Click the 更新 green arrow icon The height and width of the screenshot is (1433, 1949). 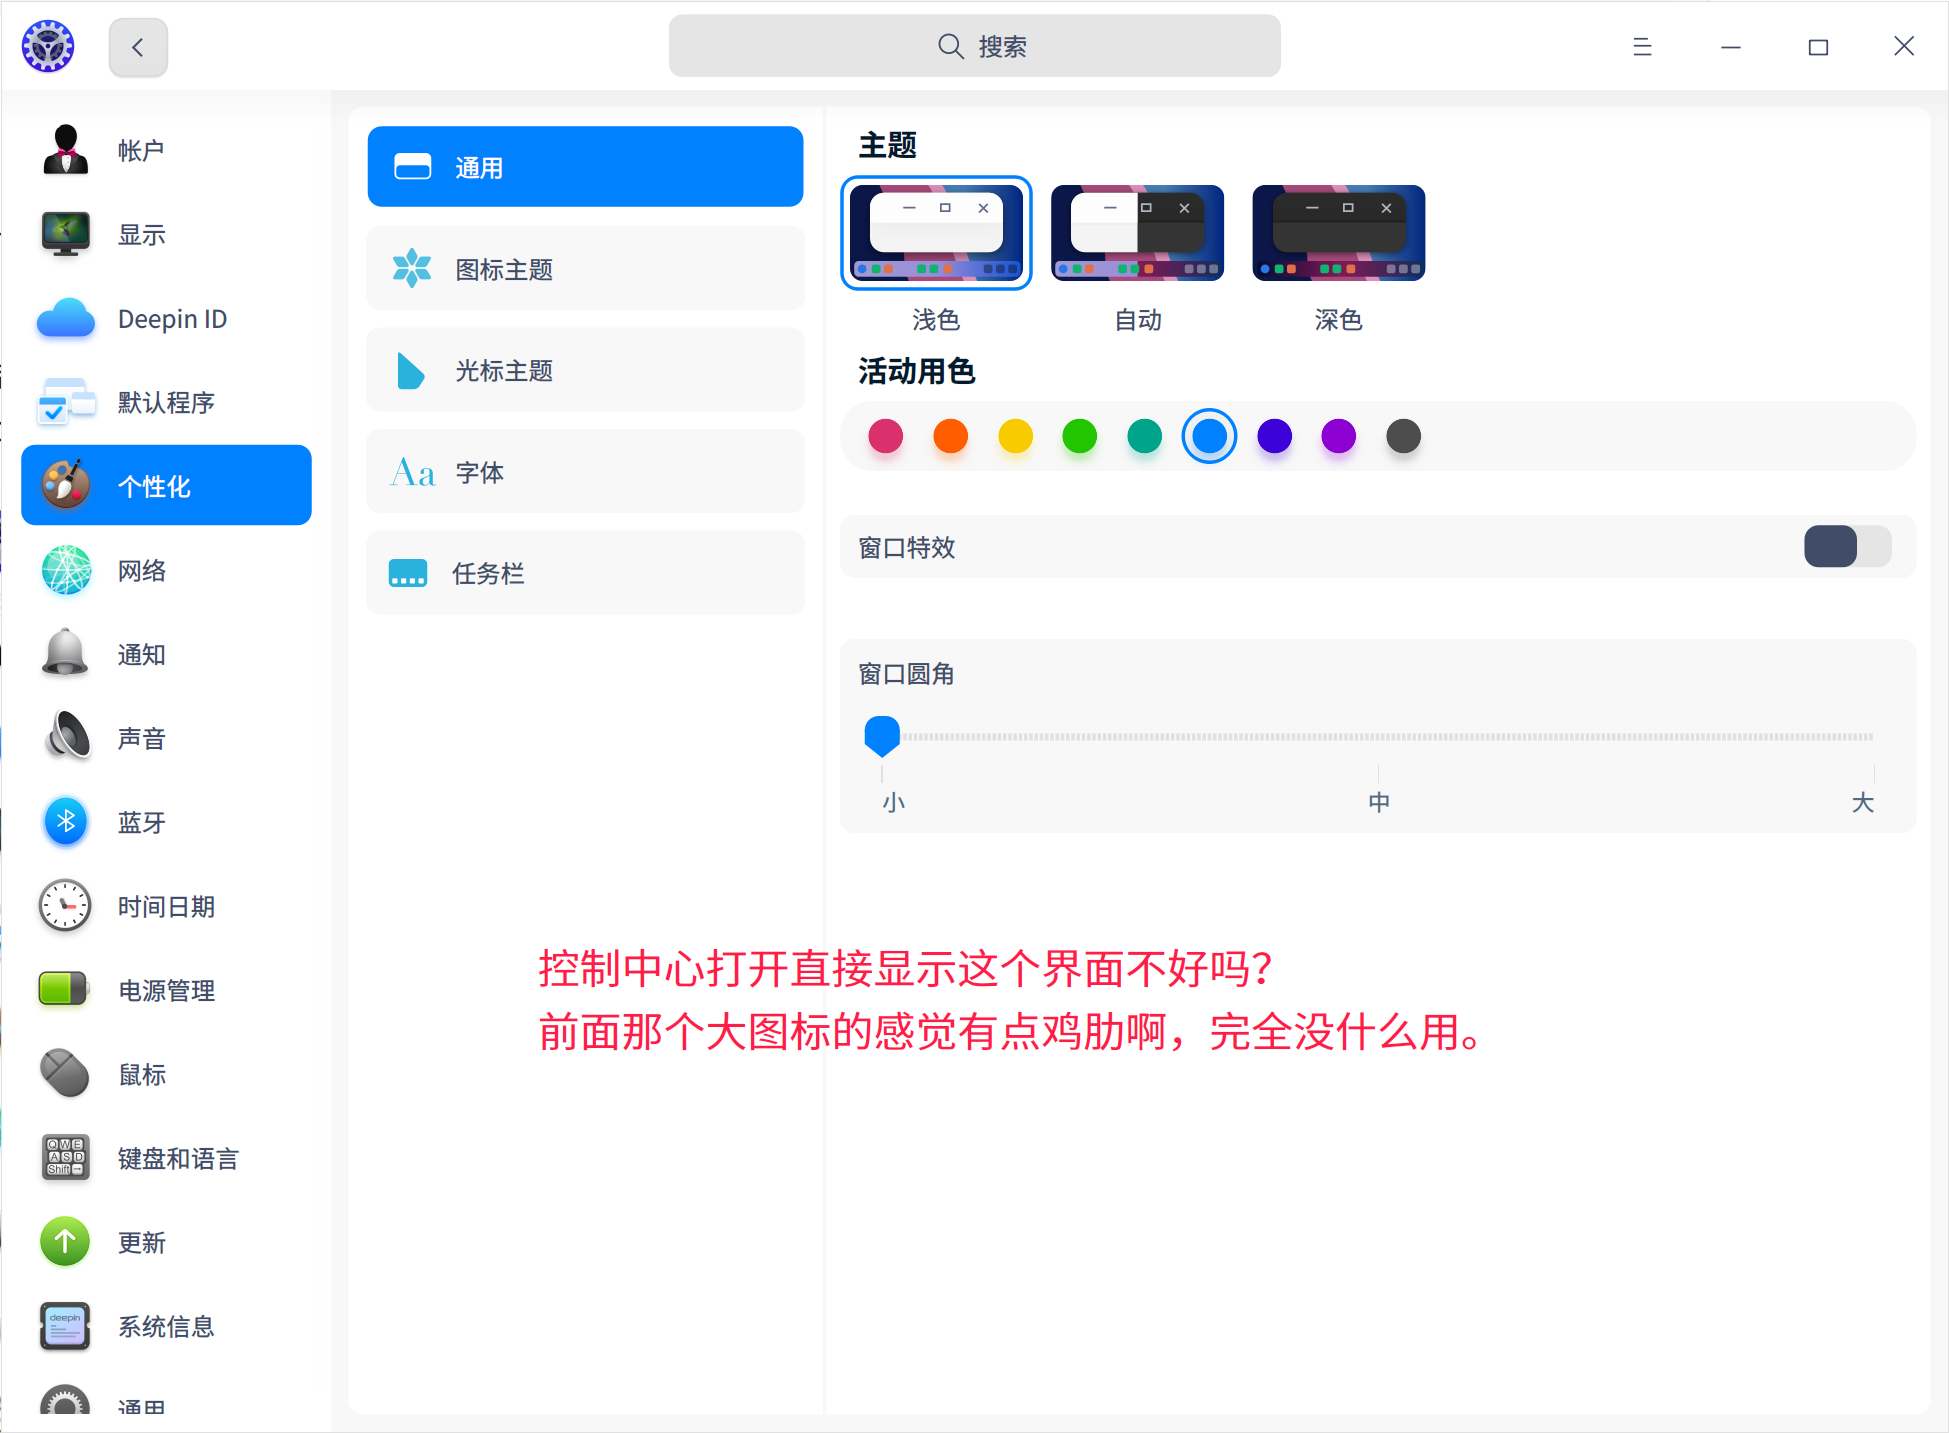(x=66, y=1242)
